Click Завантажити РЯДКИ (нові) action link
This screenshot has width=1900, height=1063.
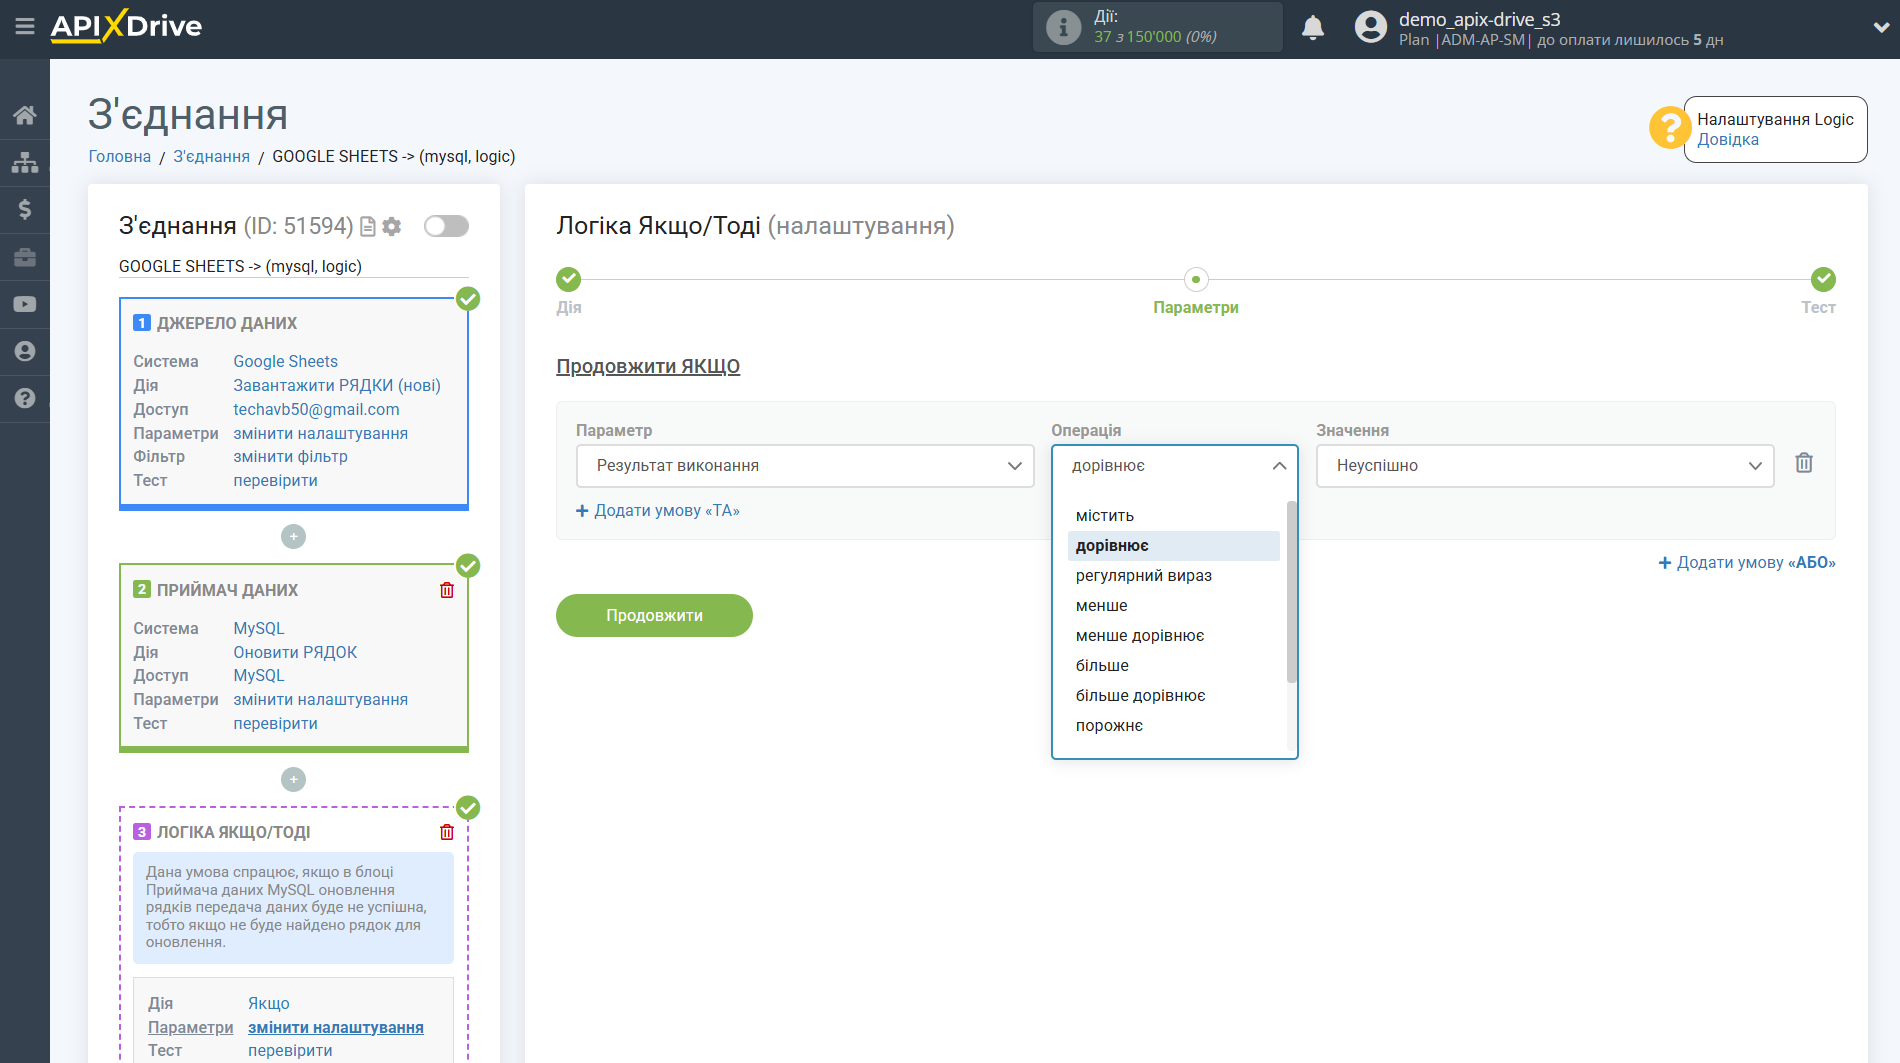pyautogui.click(x=337, y=385)
